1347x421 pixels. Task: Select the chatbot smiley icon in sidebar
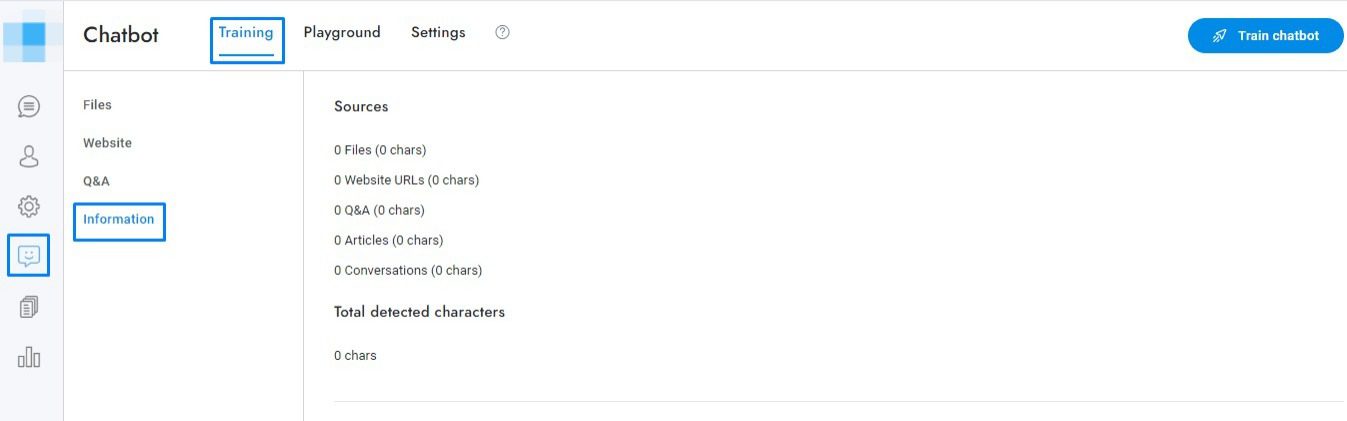[x=29, y=256]
